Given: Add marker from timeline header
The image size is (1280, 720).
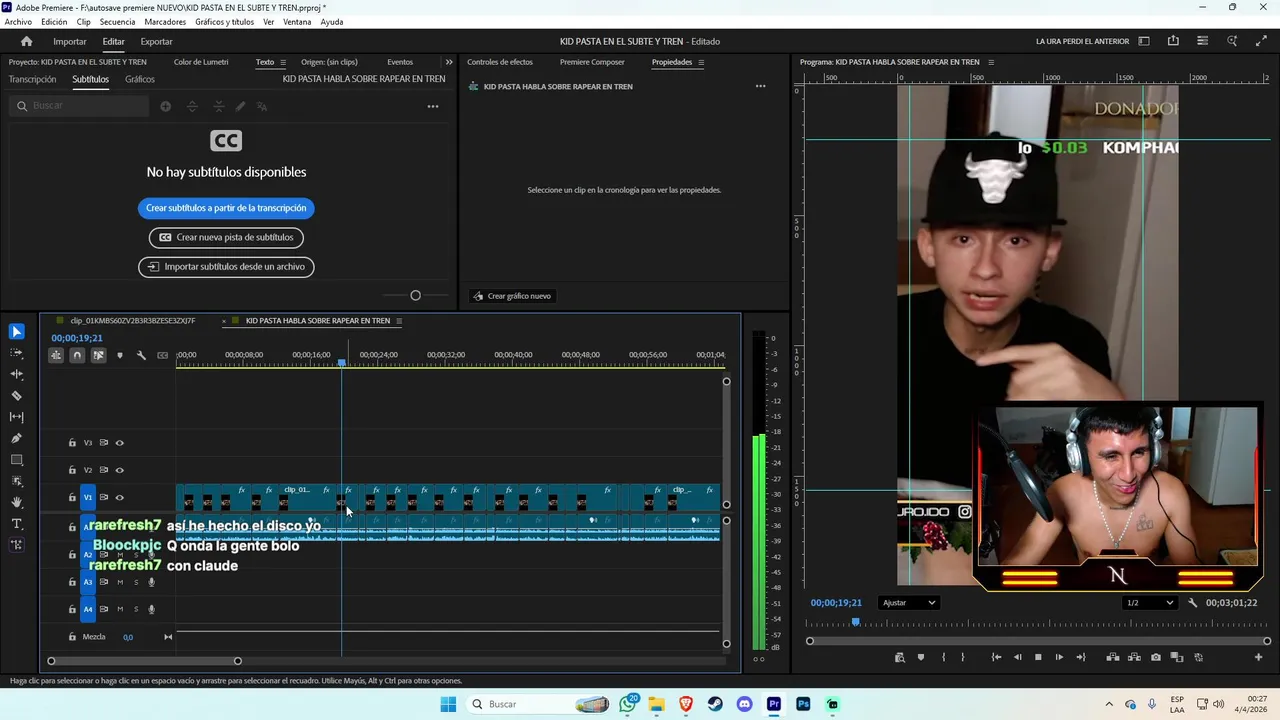Looking at the screenshot, I should coord(120,355).
